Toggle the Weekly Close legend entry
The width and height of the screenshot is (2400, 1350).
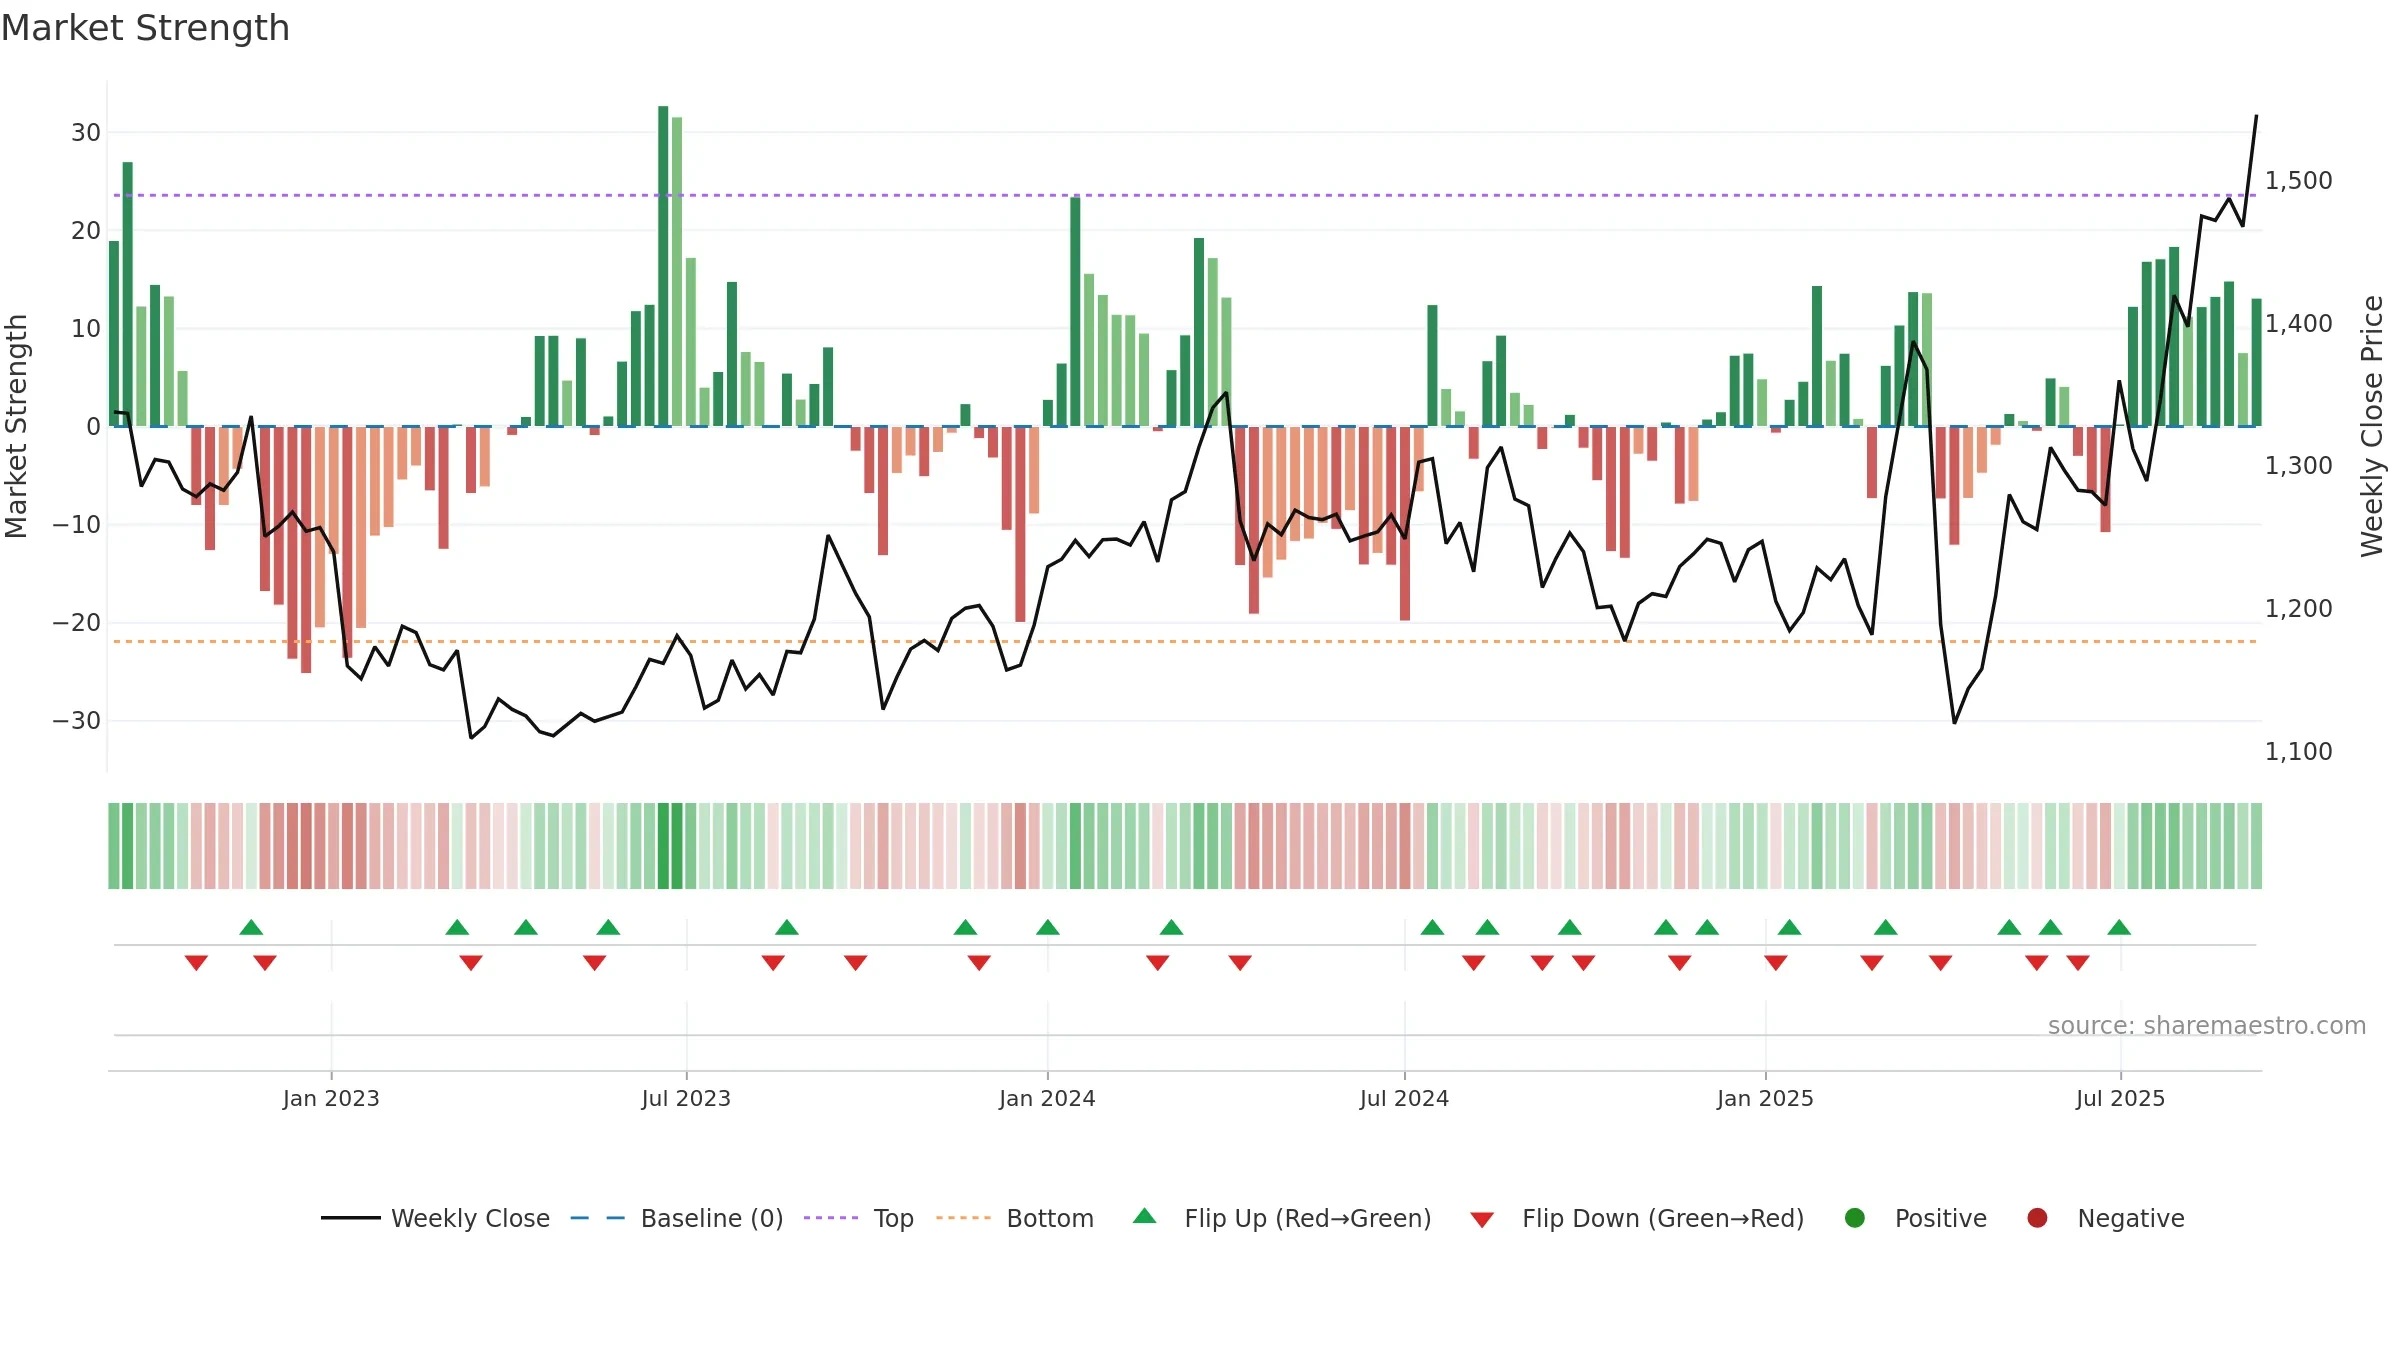435,1218
